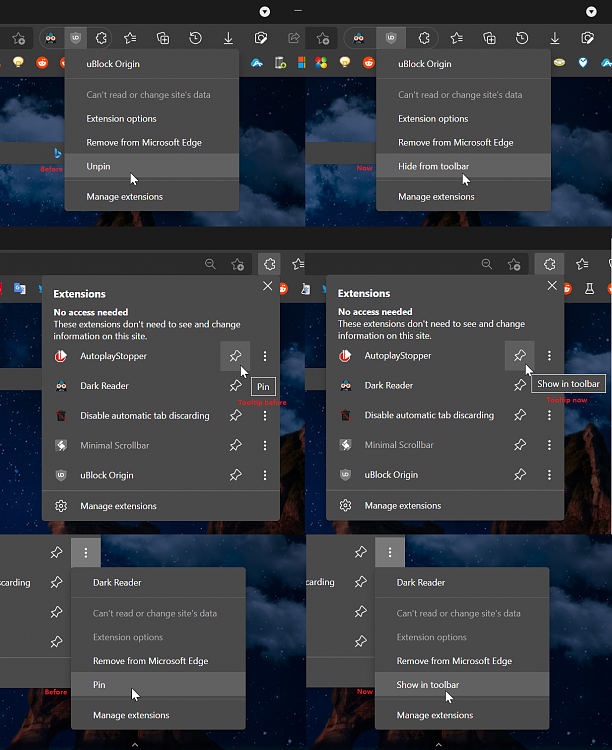Select Remove from Microsoft Edge above Hide from toolbar
The width and height of the screenshot is (612, 750).
(x=463, y=143)
